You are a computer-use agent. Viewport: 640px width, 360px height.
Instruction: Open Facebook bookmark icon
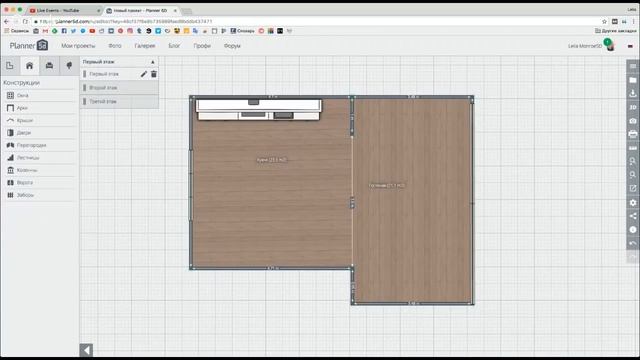(64, 31)
